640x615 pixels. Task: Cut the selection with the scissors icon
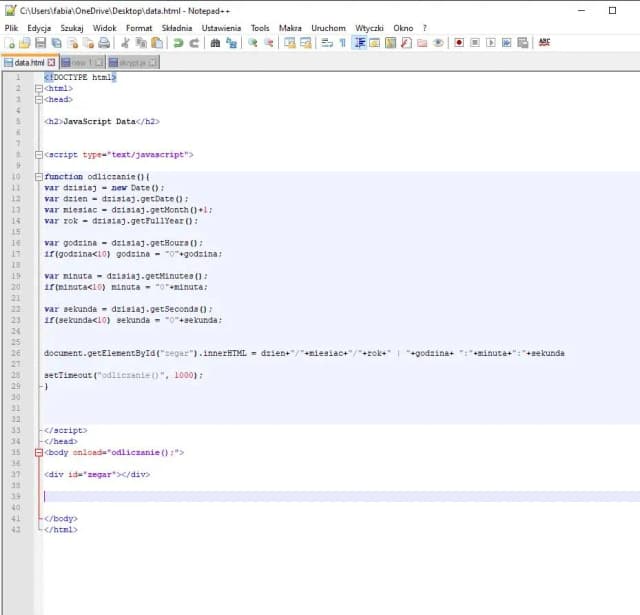pos(125,43)
